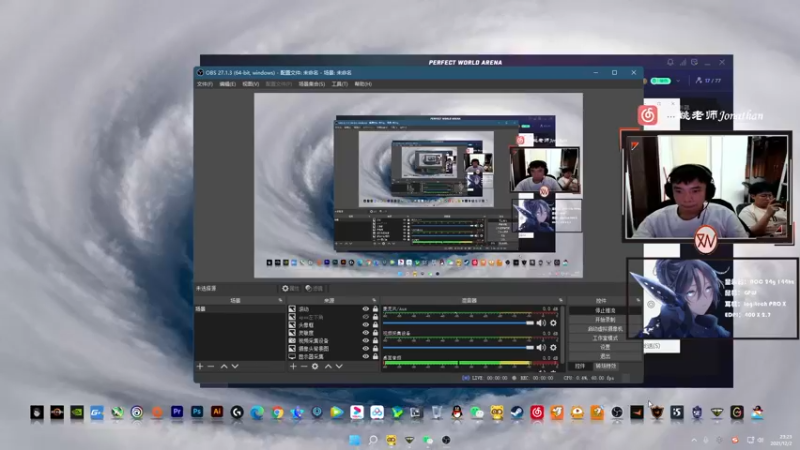The image size is (800, 450).
Task: Expand the status dropdown chevron in Perfect World Arena
Action: [x=678, y=81]
